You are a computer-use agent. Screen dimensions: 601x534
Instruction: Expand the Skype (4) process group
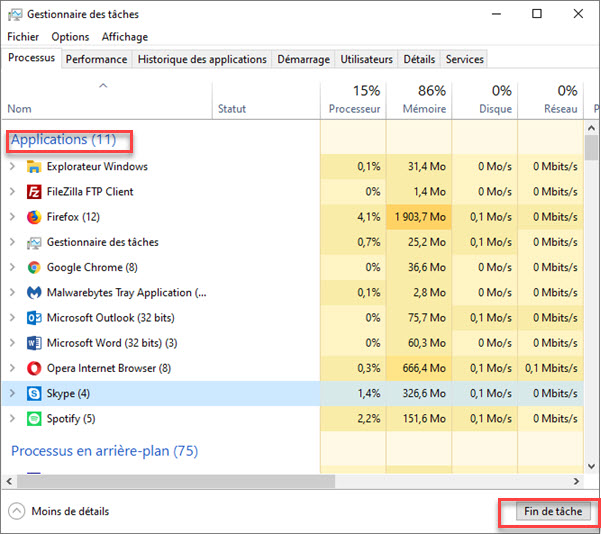click(12, 393)
